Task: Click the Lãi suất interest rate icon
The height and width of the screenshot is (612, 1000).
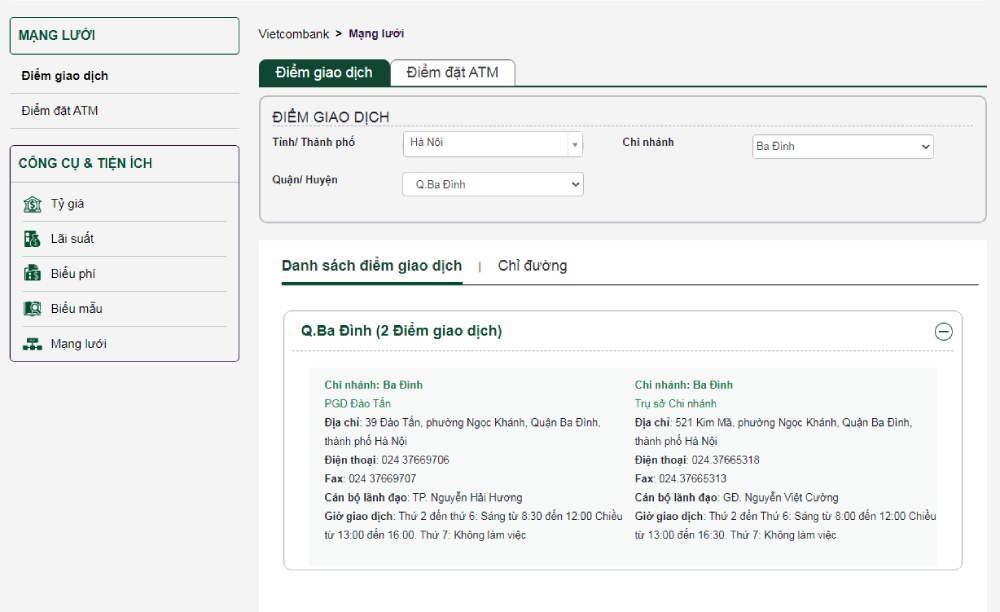Action: coord(32,239)
